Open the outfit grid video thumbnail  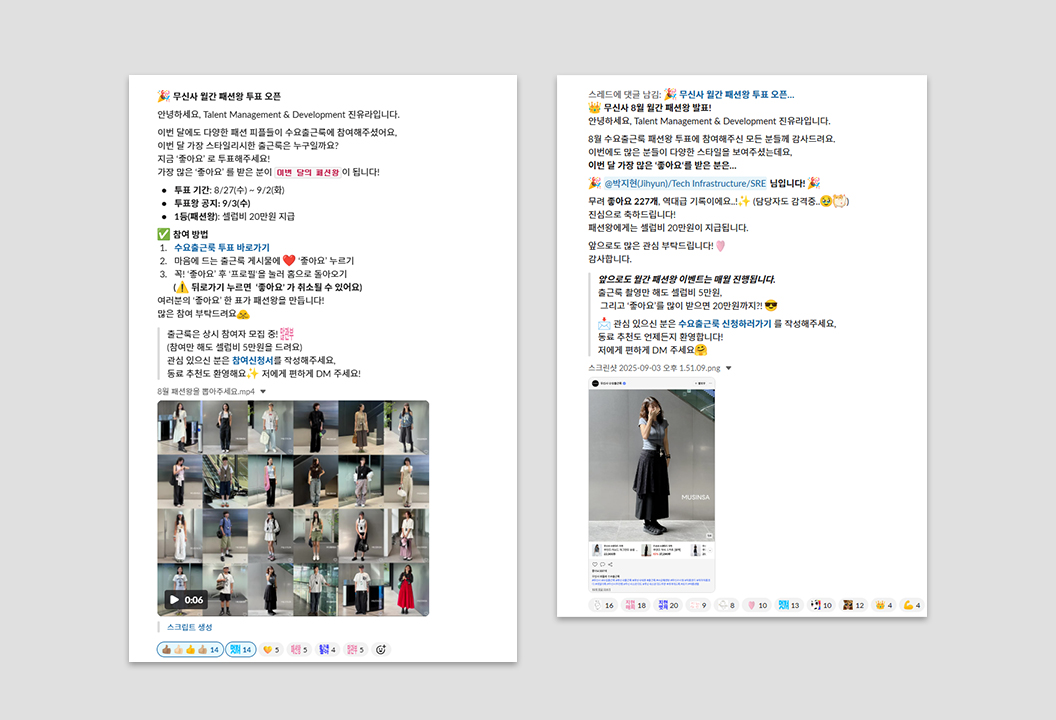click(x=293, y=509)
